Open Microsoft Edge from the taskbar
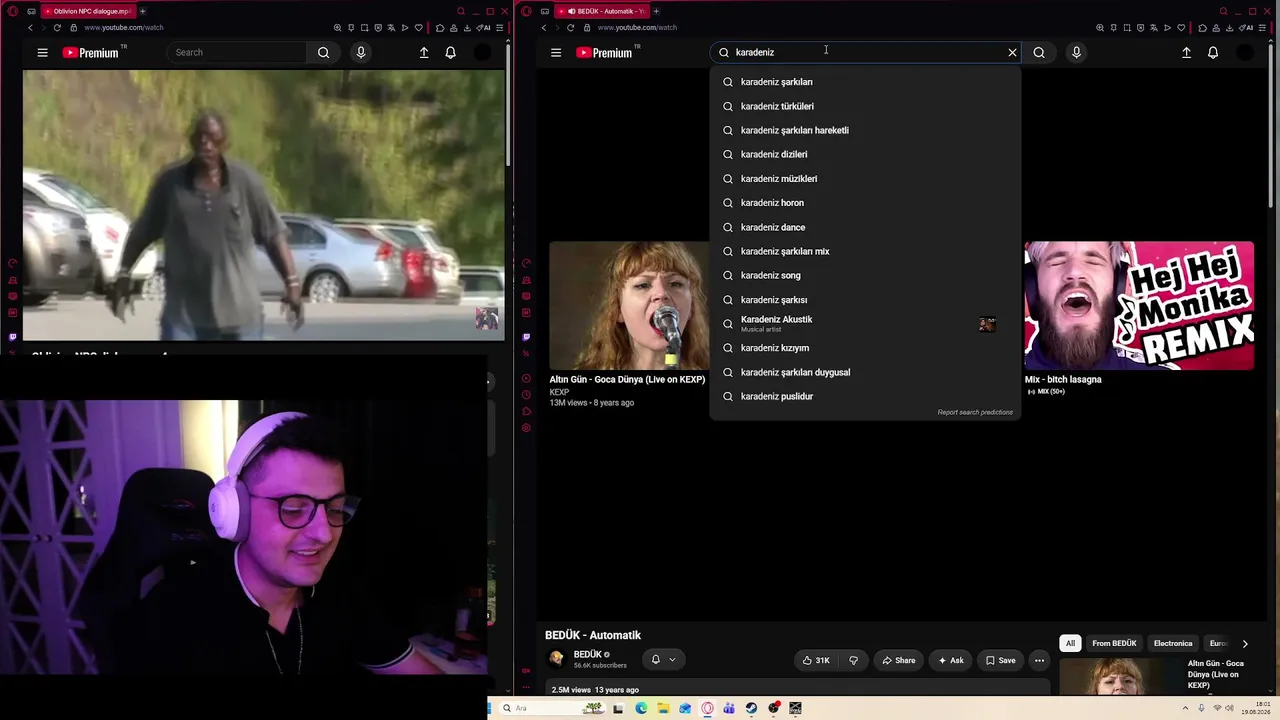The height and width of the screenshot is (720, 1280). click(640, 708)
